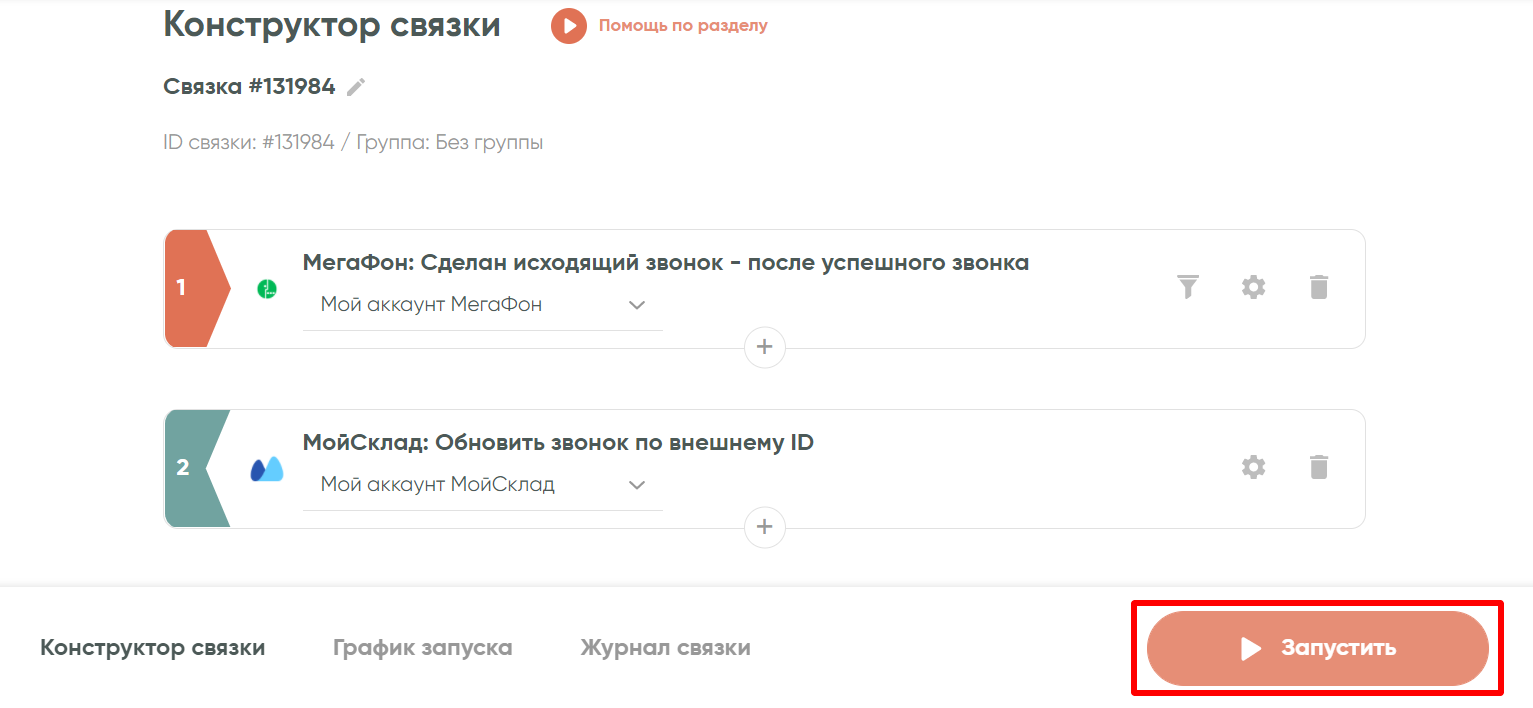Switch to the График запуска tab

coord(422,648)
